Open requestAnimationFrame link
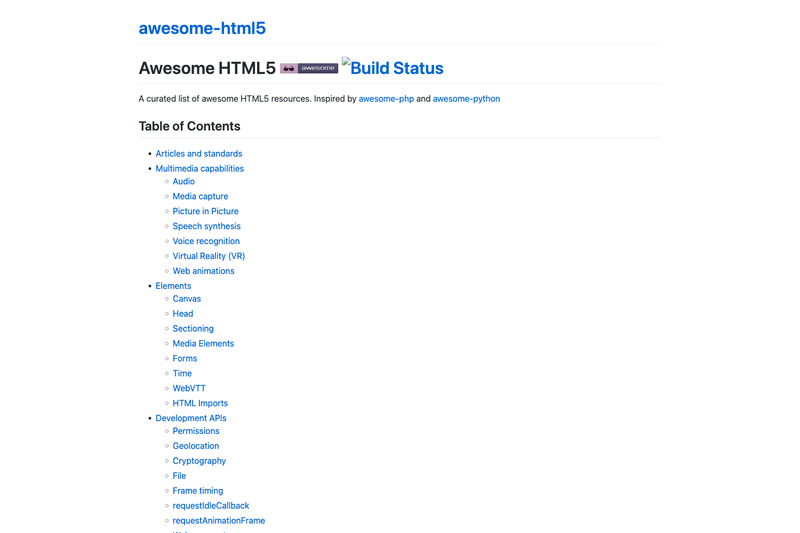800x533 pixels. point(218,521)
